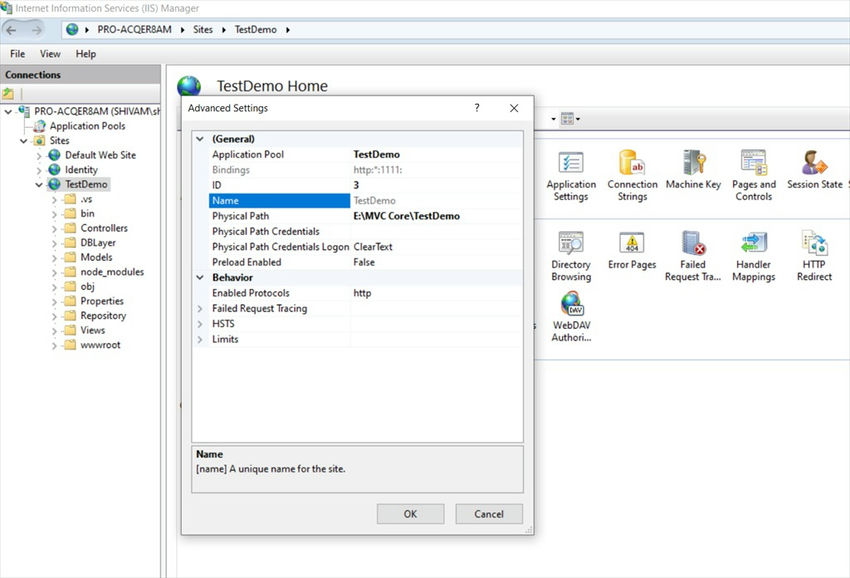Click Sites in the breadcrumb path
Viewport: 850px width, 578px height.
pyautogui.click(x=203, y=30)
